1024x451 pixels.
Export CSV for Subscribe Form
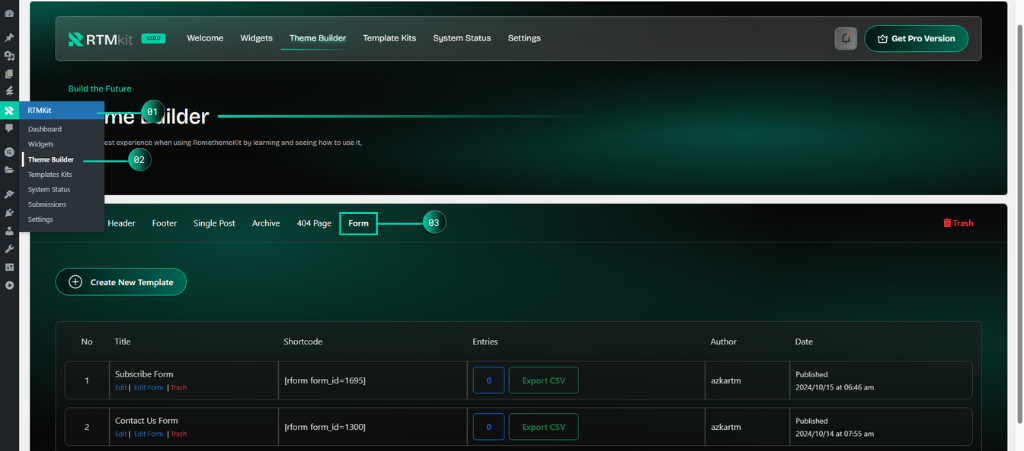coord(543,381)
